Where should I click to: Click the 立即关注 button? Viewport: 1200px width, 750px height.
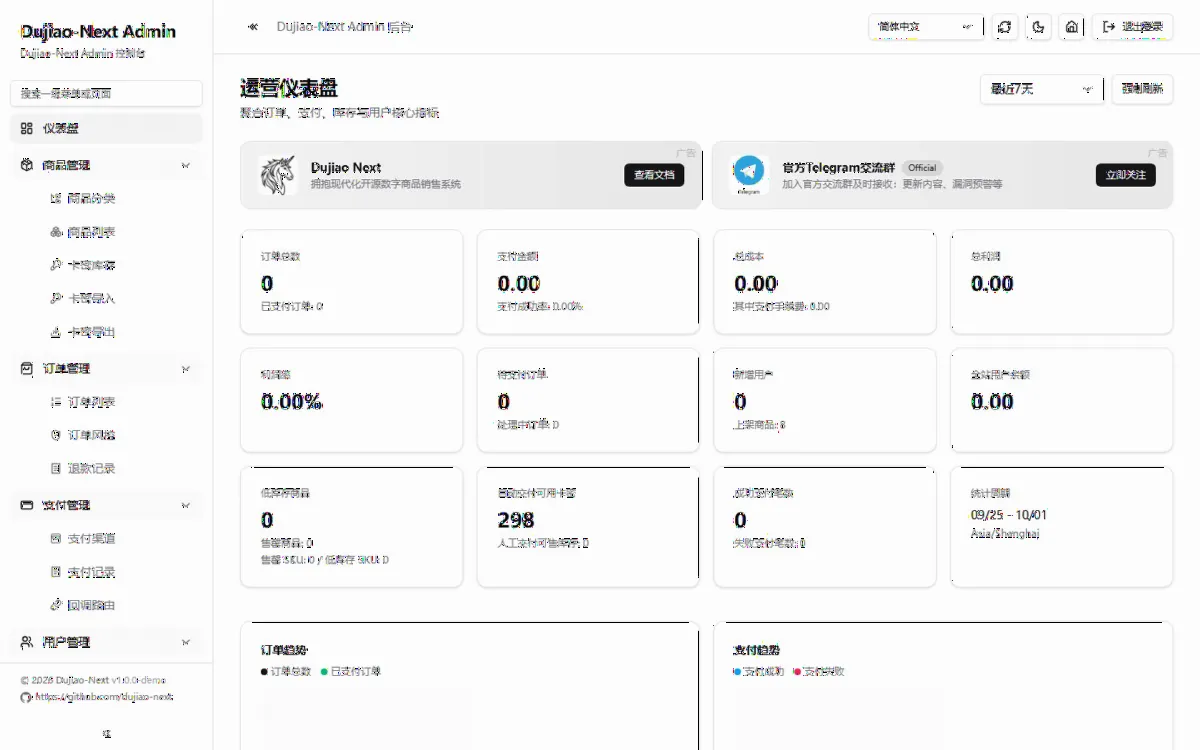point(1126,175)
